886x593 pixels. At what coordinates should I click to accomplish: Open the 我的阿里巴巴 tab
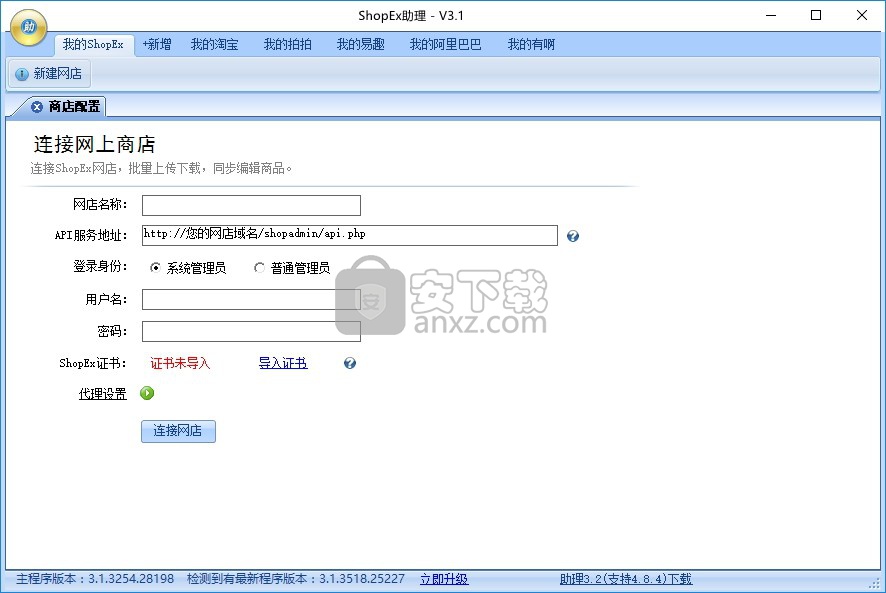click(445, 44)
